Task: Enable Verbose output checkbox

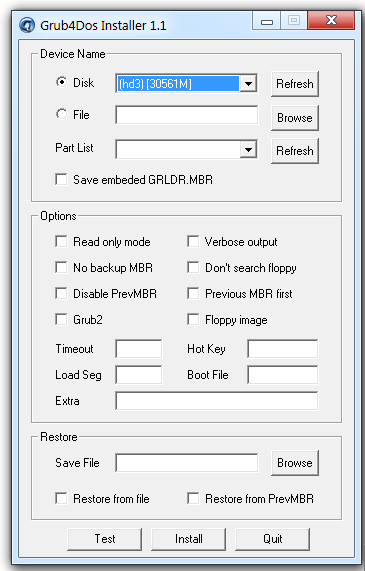Action: 193,241
